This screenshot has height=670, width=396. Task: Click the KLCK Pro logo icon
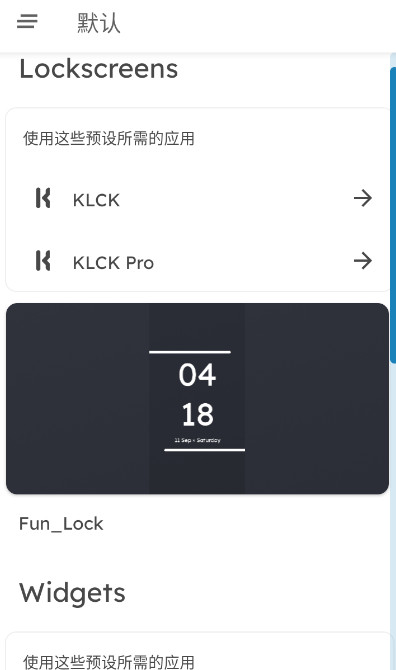pos(43,261)
